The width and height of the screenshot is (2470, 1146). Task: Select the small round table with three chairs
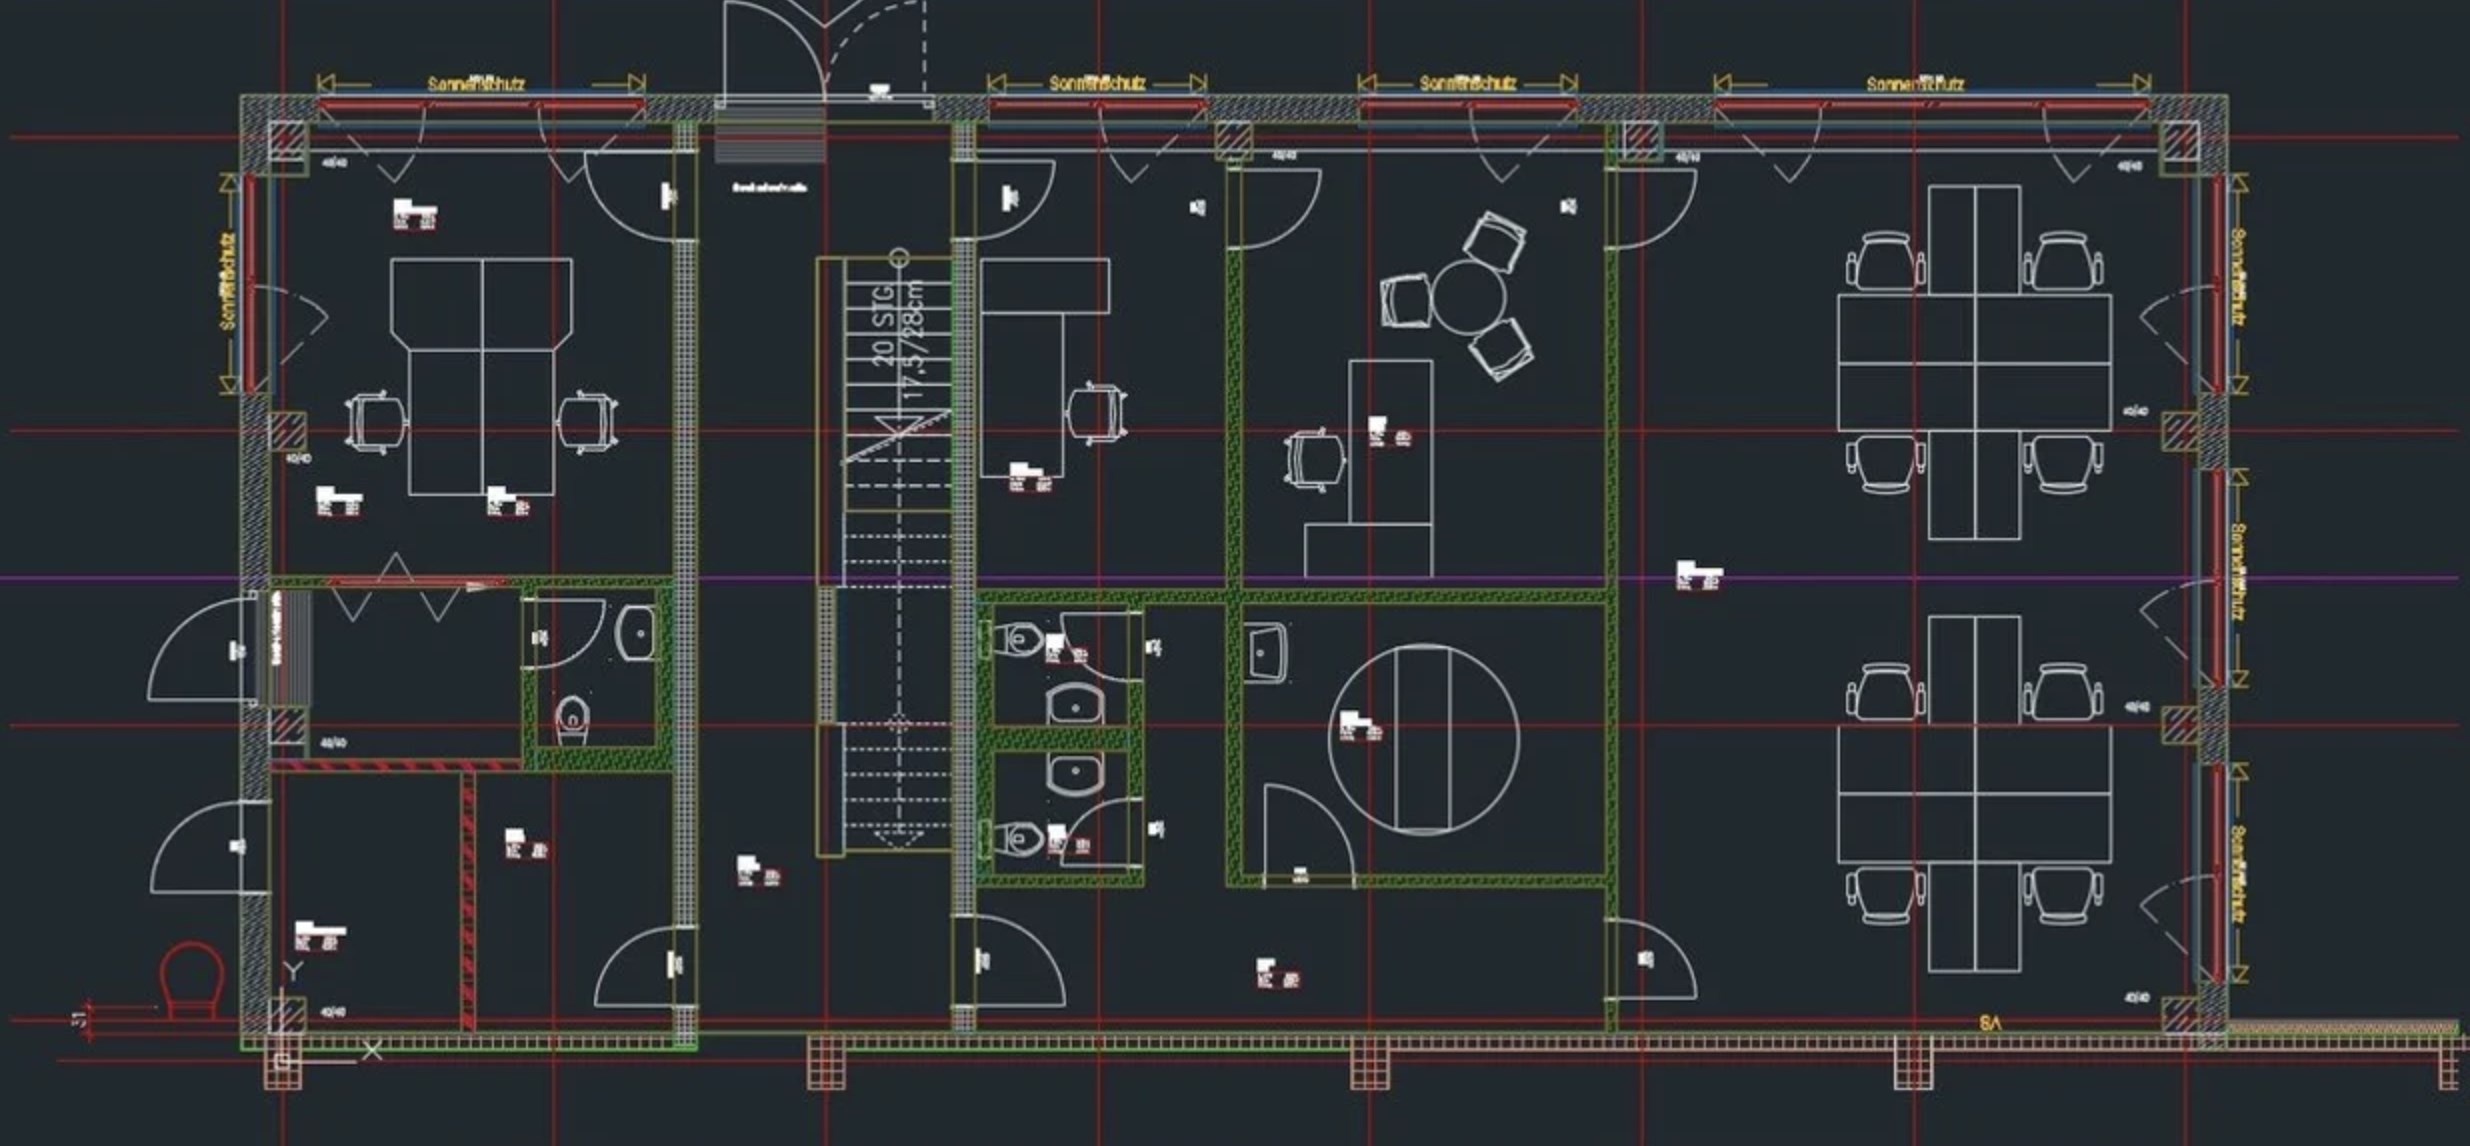1467,297
